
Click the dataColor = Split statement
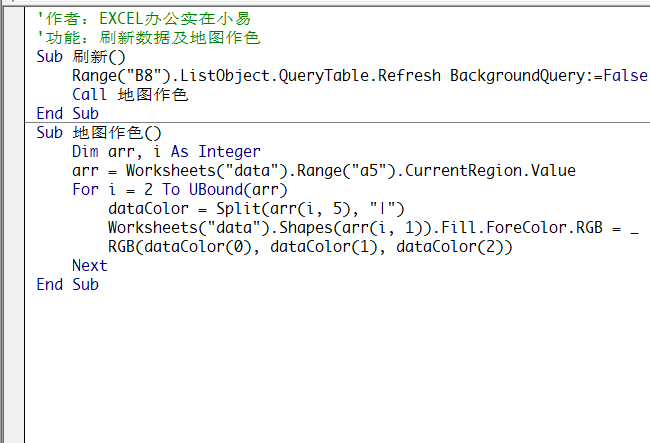[x=256, y=209]
